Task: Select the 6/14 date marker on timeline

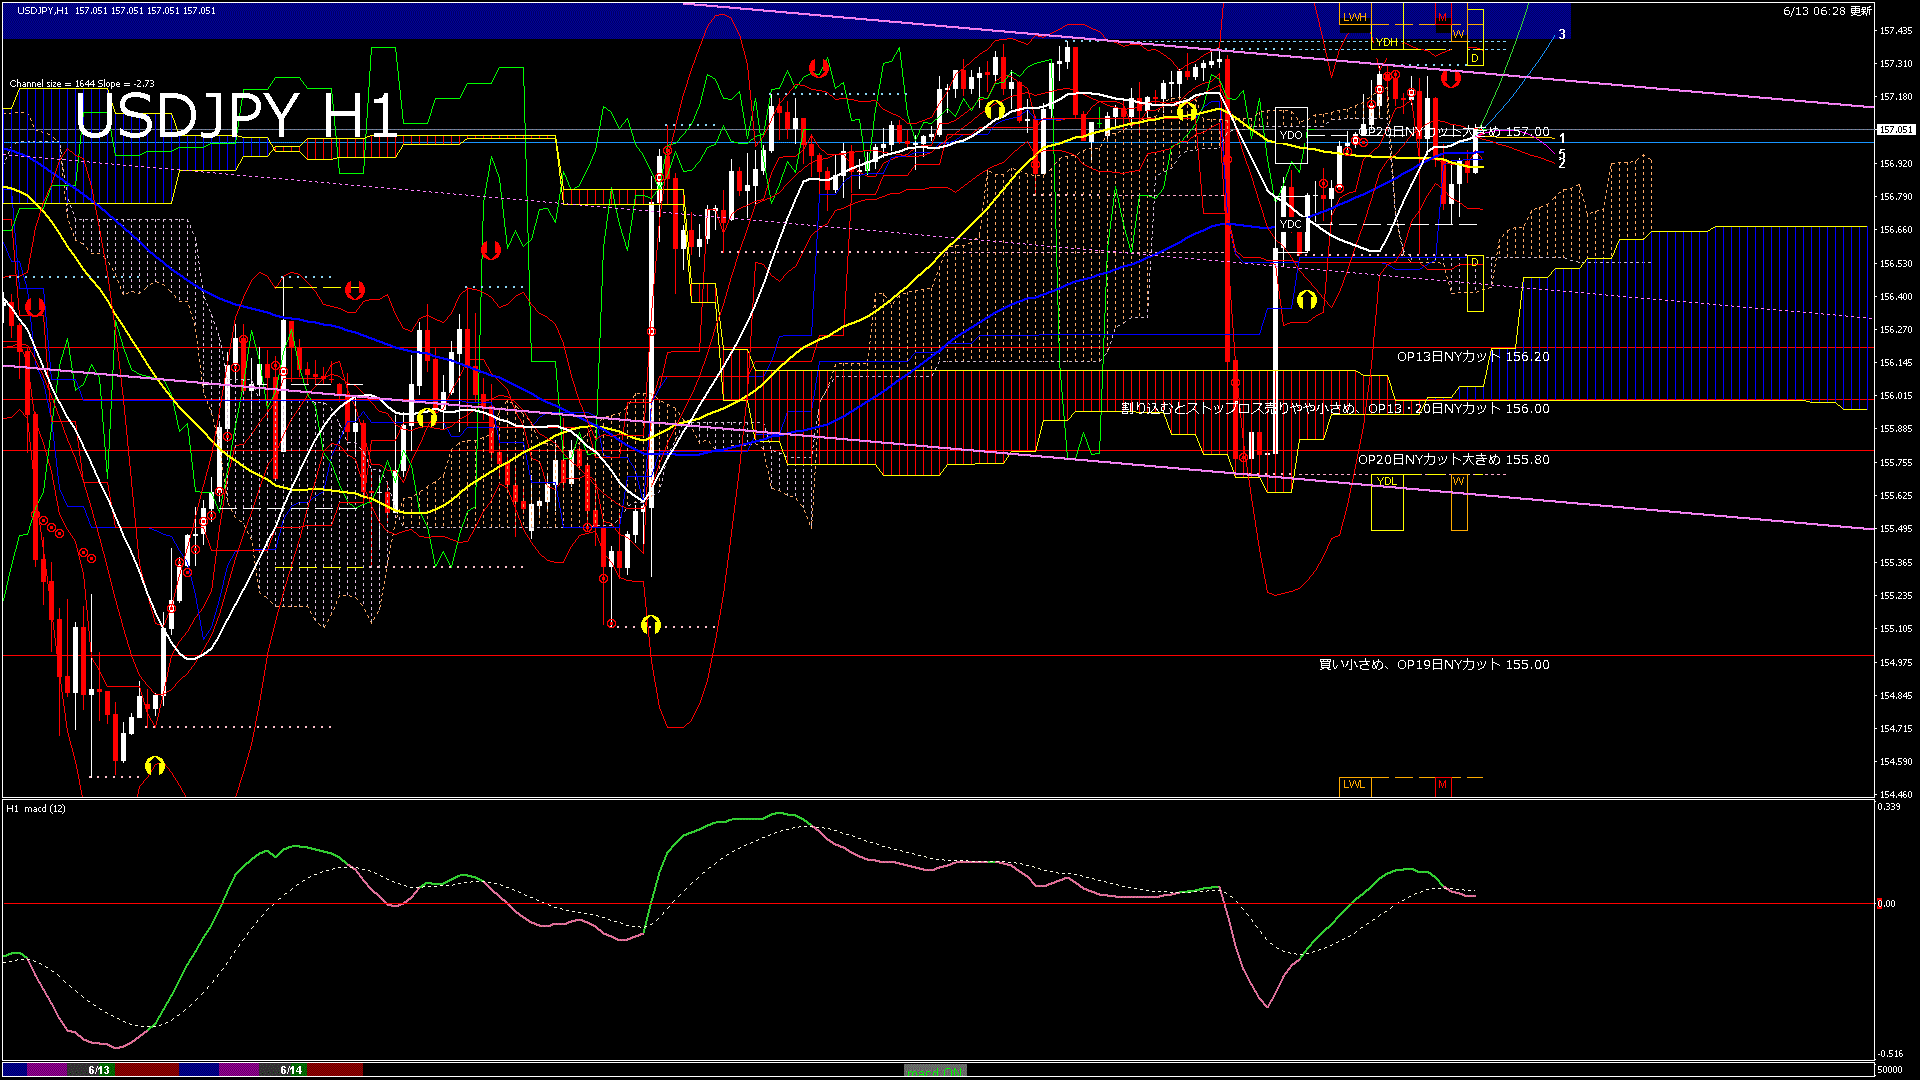Action: [291, 1070]
